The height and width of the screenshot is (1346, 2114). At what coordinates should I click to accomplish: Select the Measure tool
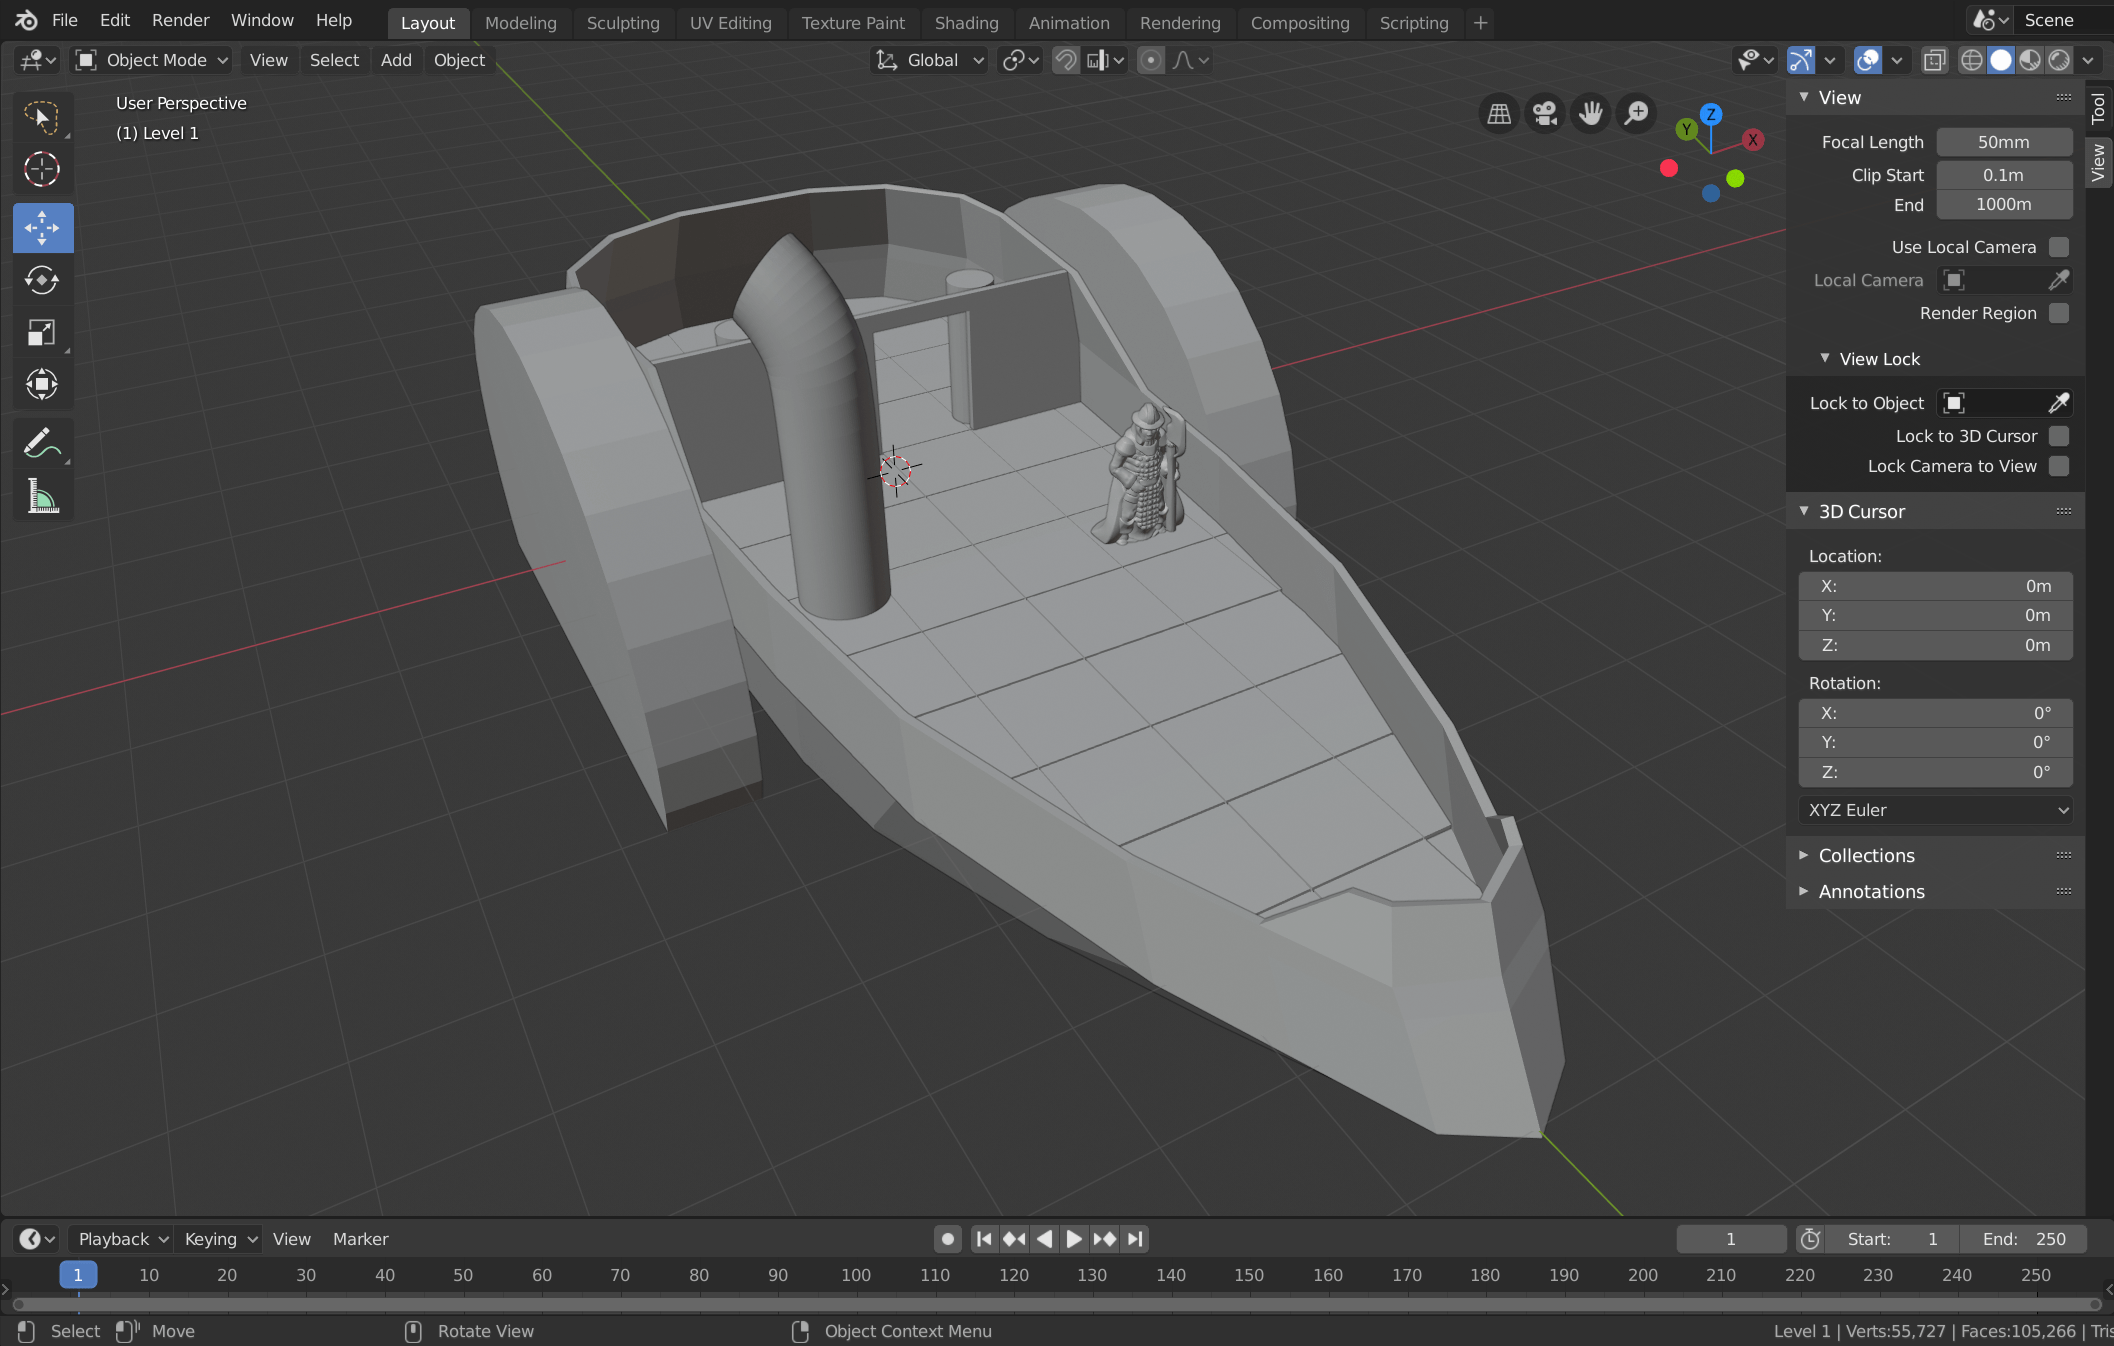[42, 495]
